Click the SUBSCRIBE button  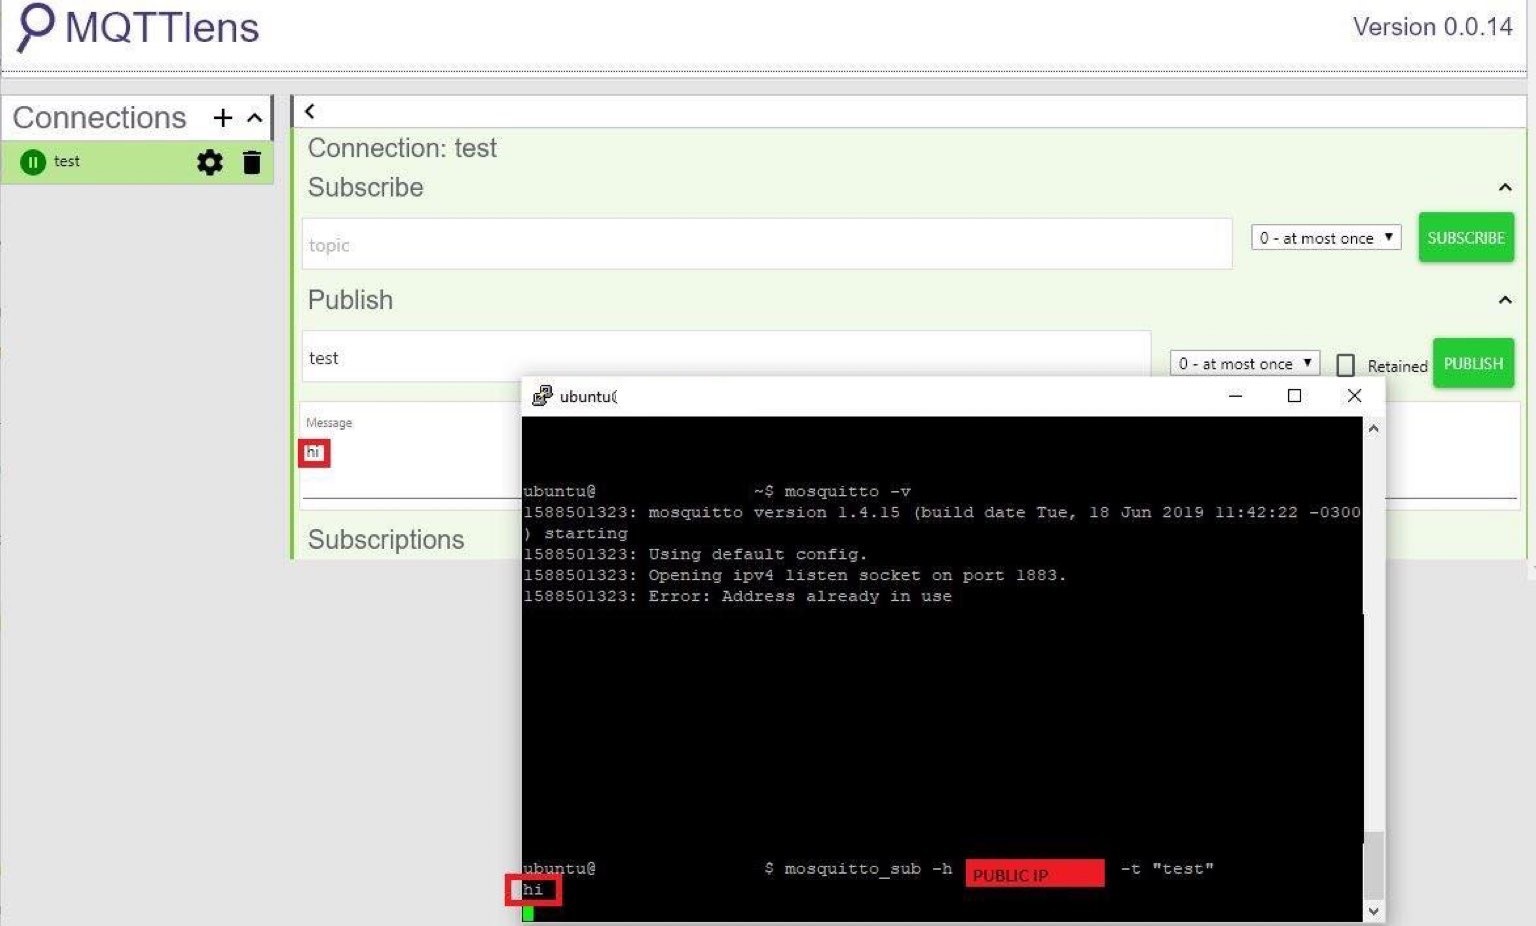pos(1466,238)
